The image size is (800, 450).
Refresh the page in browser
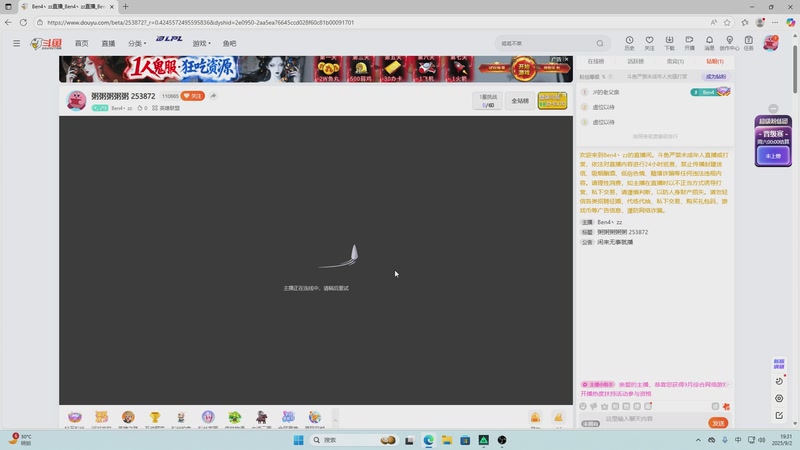point(23,22)
